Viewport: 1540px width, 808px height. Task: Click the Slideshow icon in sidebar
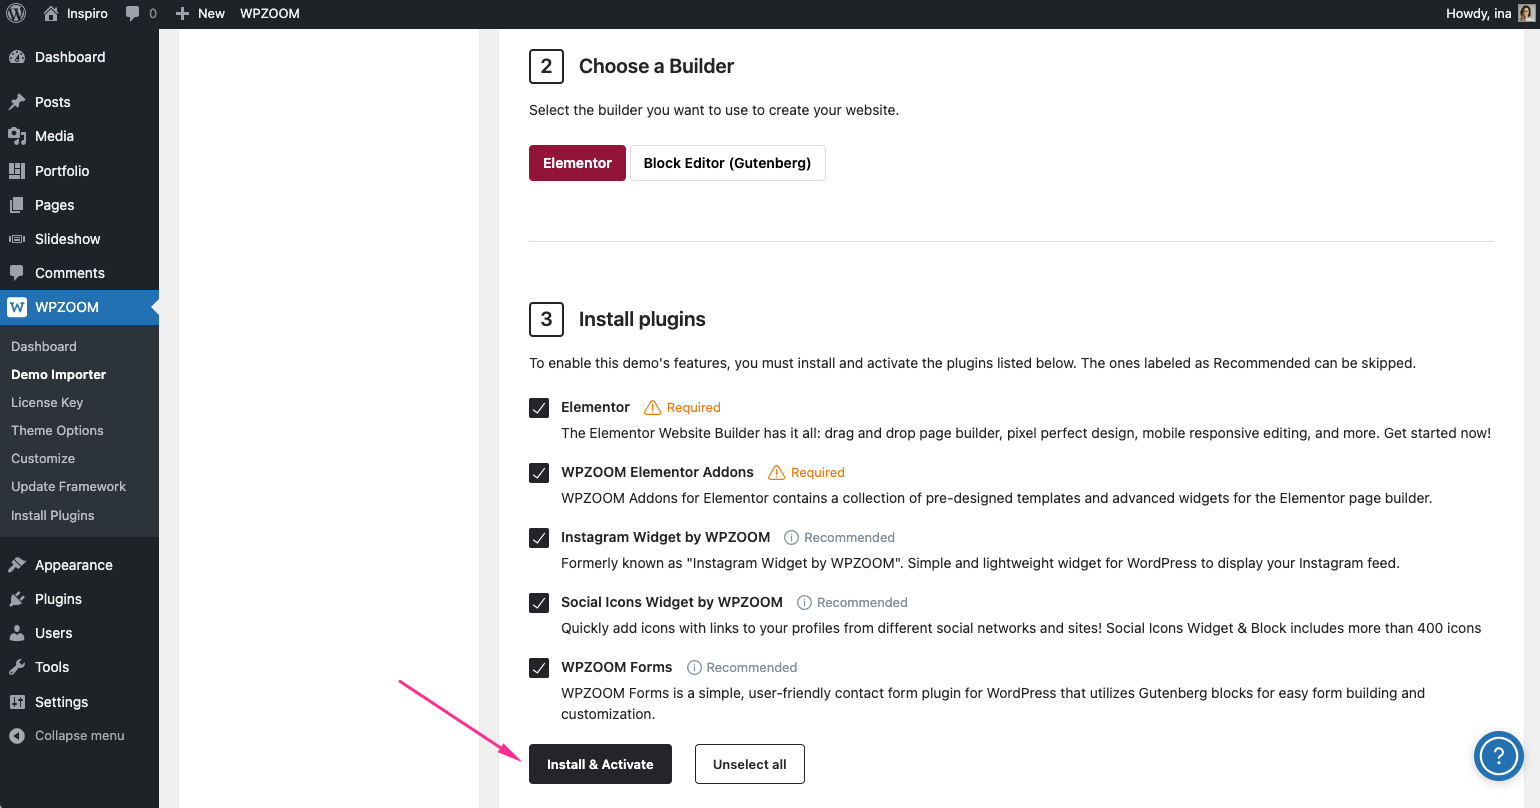[x=17, y=239]
